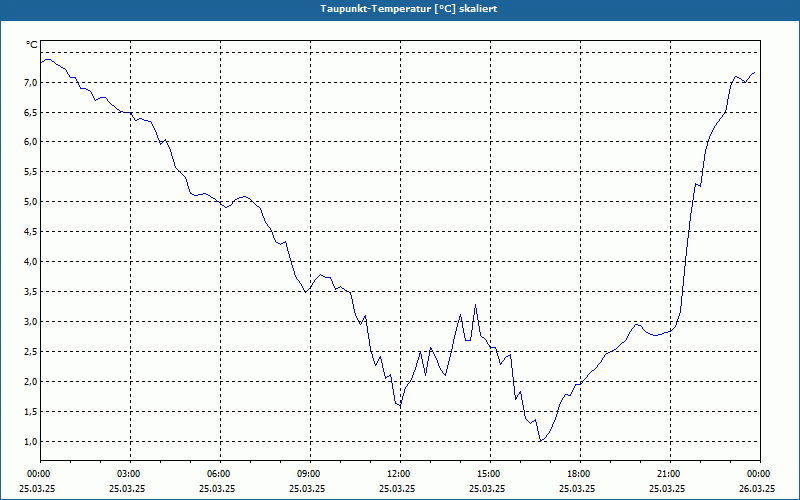
Task: Click the 25.03.25 date beneath 18:00
Action: pos(577,488)
